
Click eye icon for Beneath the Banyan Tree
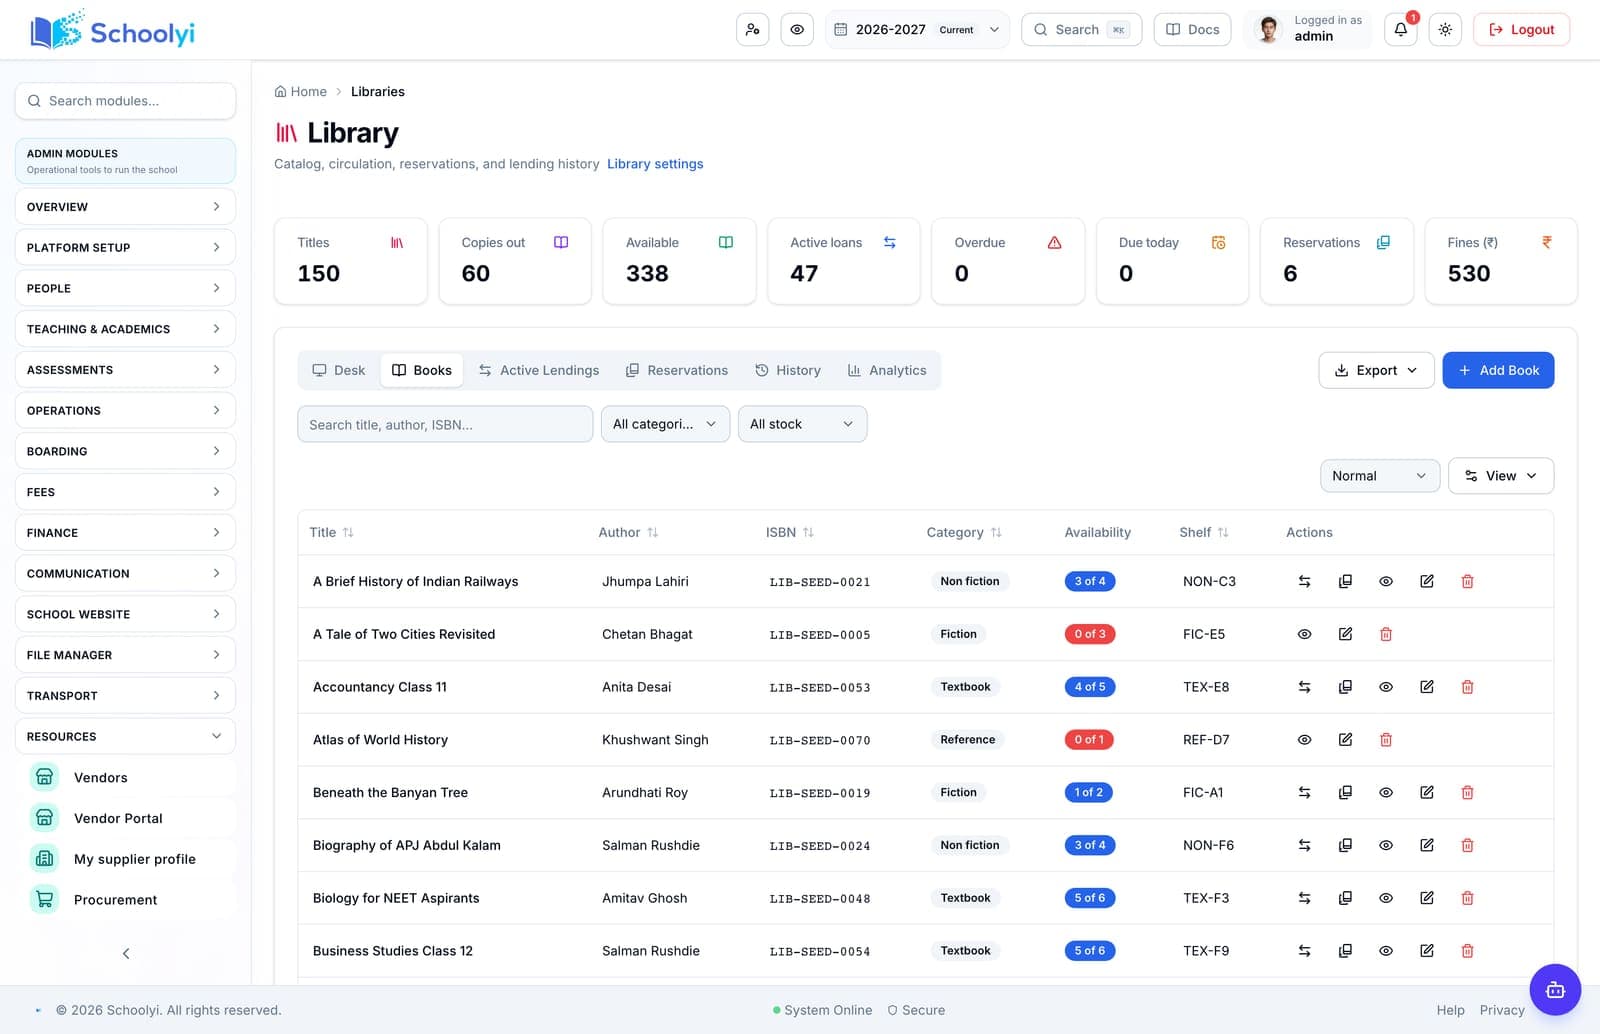(1386, 792)
